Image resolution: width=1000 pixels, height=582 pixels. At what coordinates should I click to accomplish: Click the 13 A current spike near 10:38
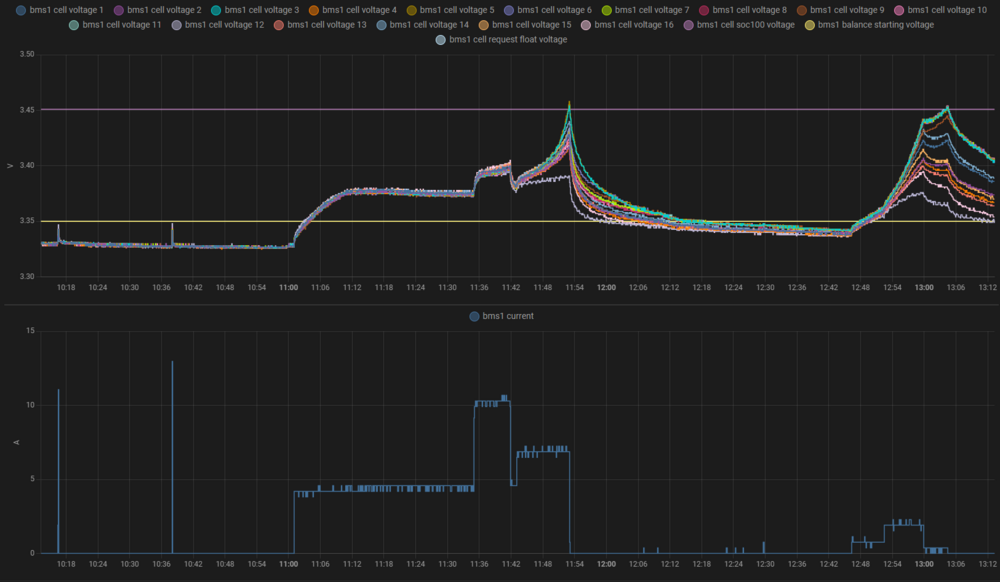click(x=172, y=363)
